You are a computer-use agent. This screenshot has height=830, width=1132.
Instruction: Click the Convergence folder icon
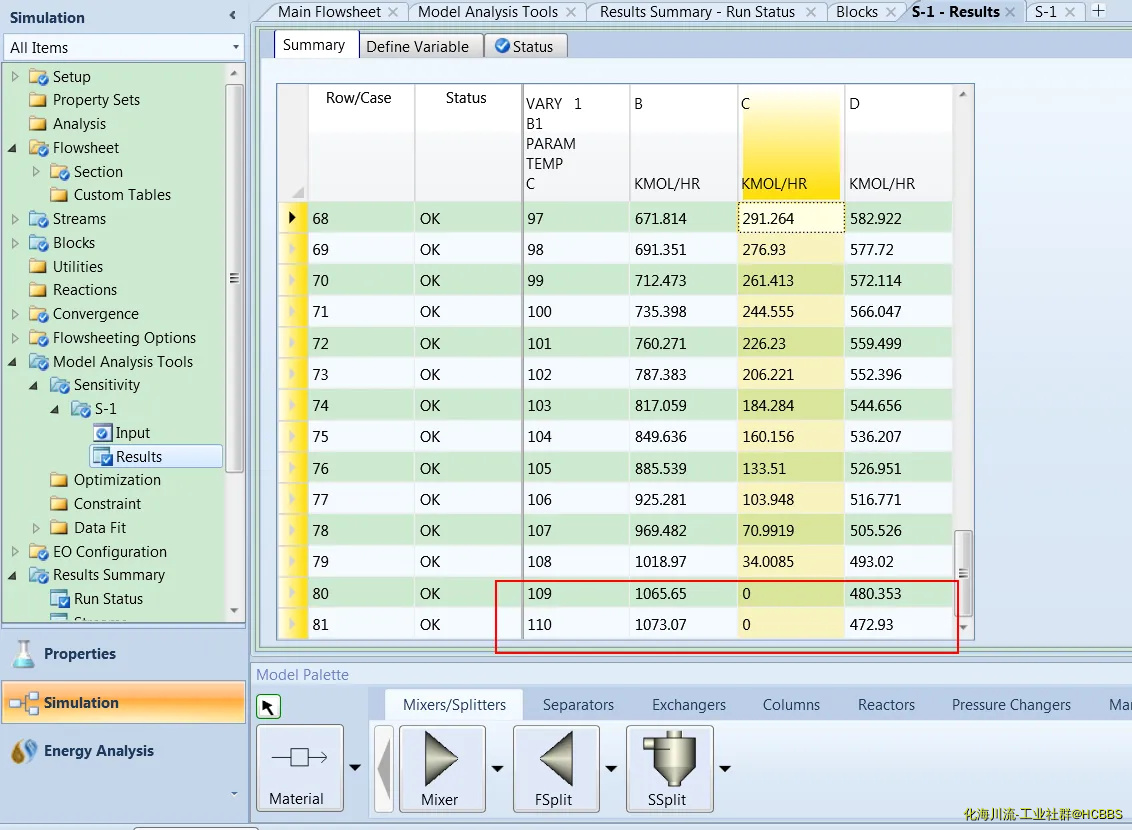(x=38, y=314)
